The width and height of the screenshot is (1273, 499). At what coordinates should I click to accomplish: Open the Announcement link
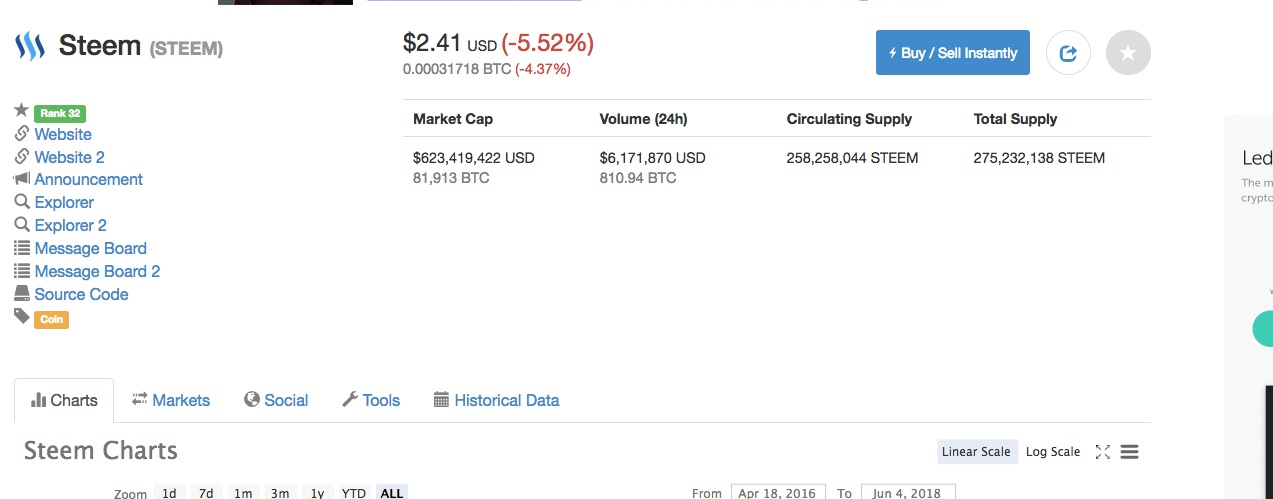coord(88,179)
